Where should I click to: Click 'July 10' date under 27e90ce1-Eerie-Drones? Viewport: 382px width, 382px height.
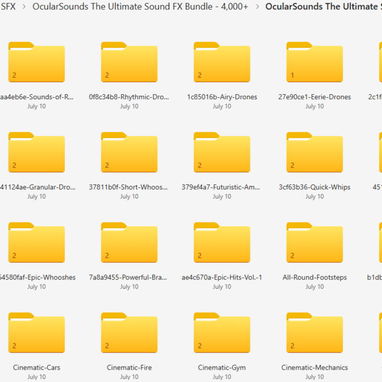(315, 106)
